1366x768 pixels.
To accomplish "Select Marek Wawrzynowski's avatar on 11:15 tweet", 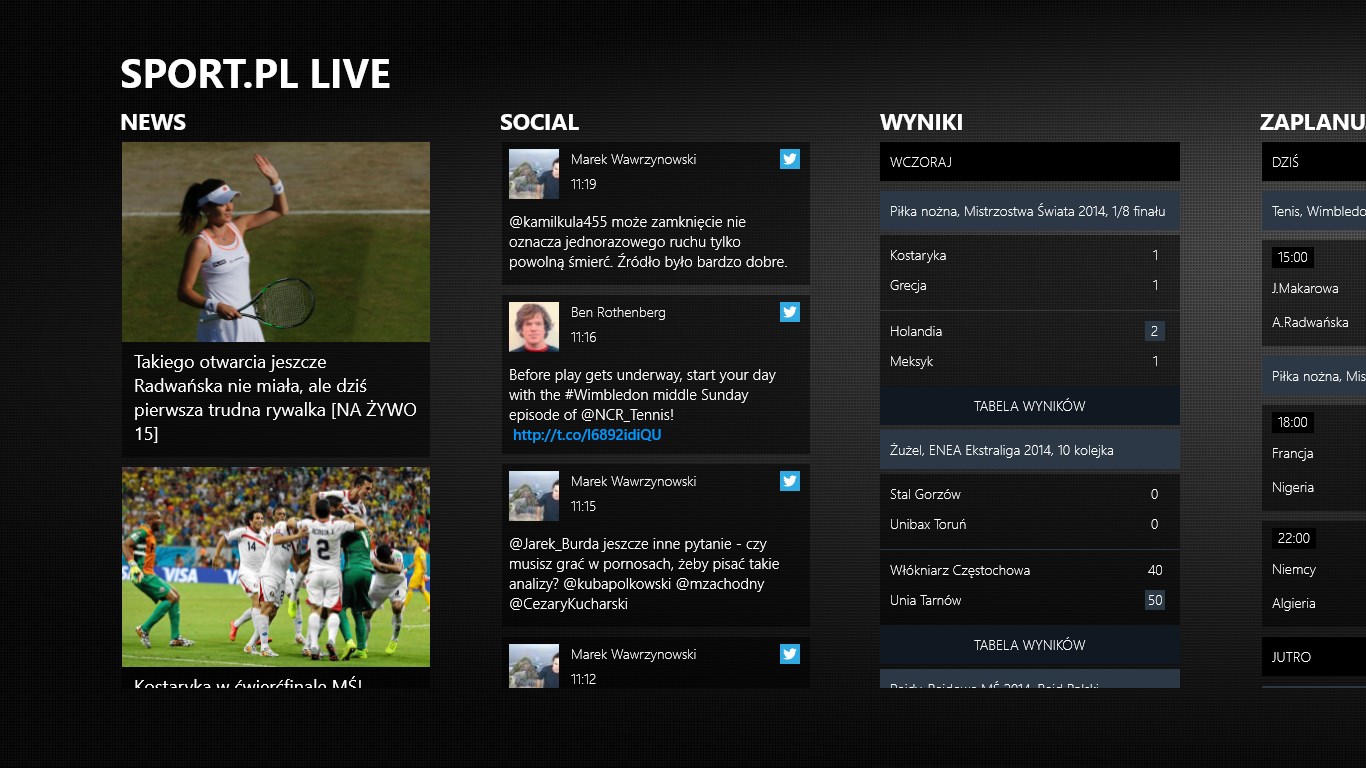I will [x=534, y=496].
